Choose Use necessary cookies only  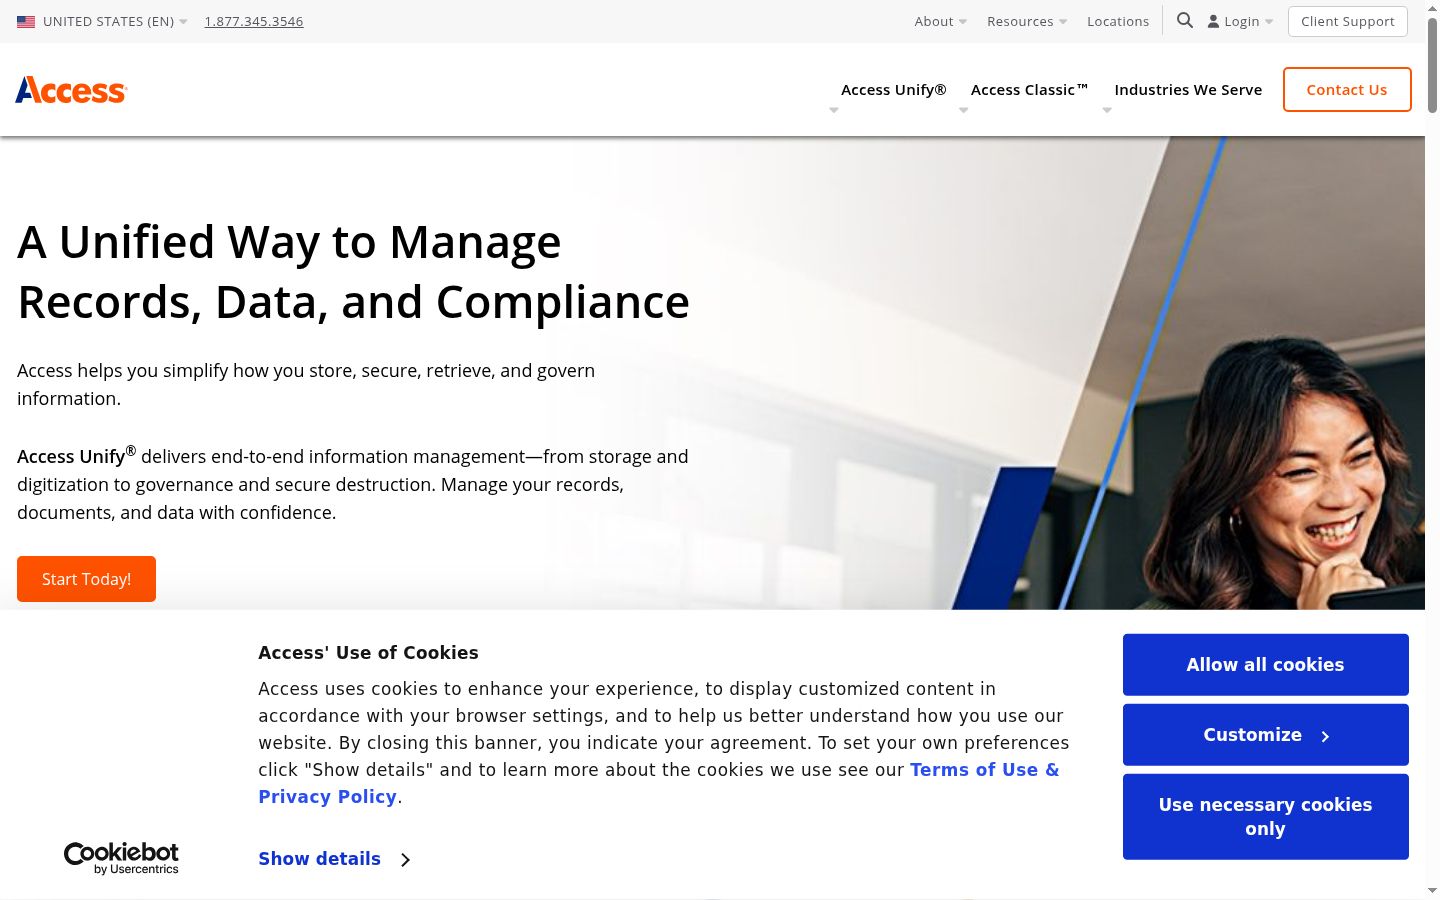(x=1265, y=817)
